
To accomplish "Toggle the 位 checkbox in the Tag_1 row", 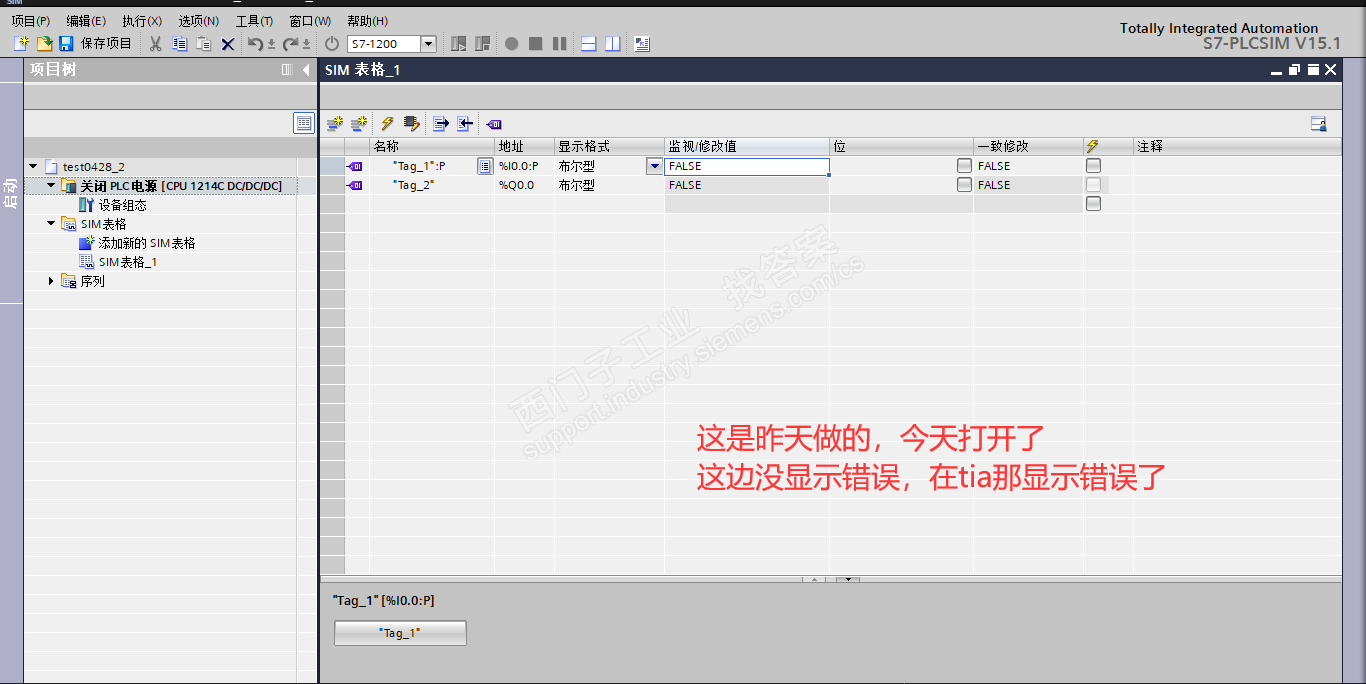I will point(964,166).
